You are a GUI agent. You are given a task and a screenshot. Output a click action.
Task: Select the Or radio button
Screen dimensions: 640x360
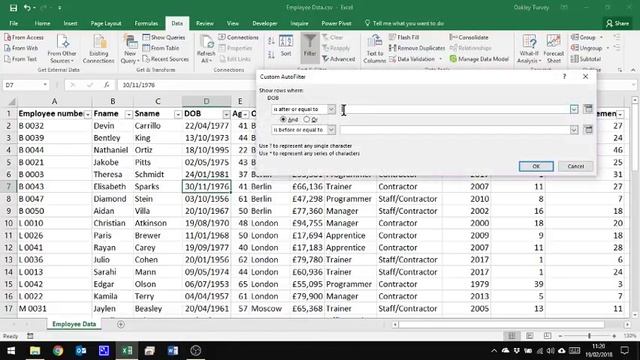coord(307,120)
